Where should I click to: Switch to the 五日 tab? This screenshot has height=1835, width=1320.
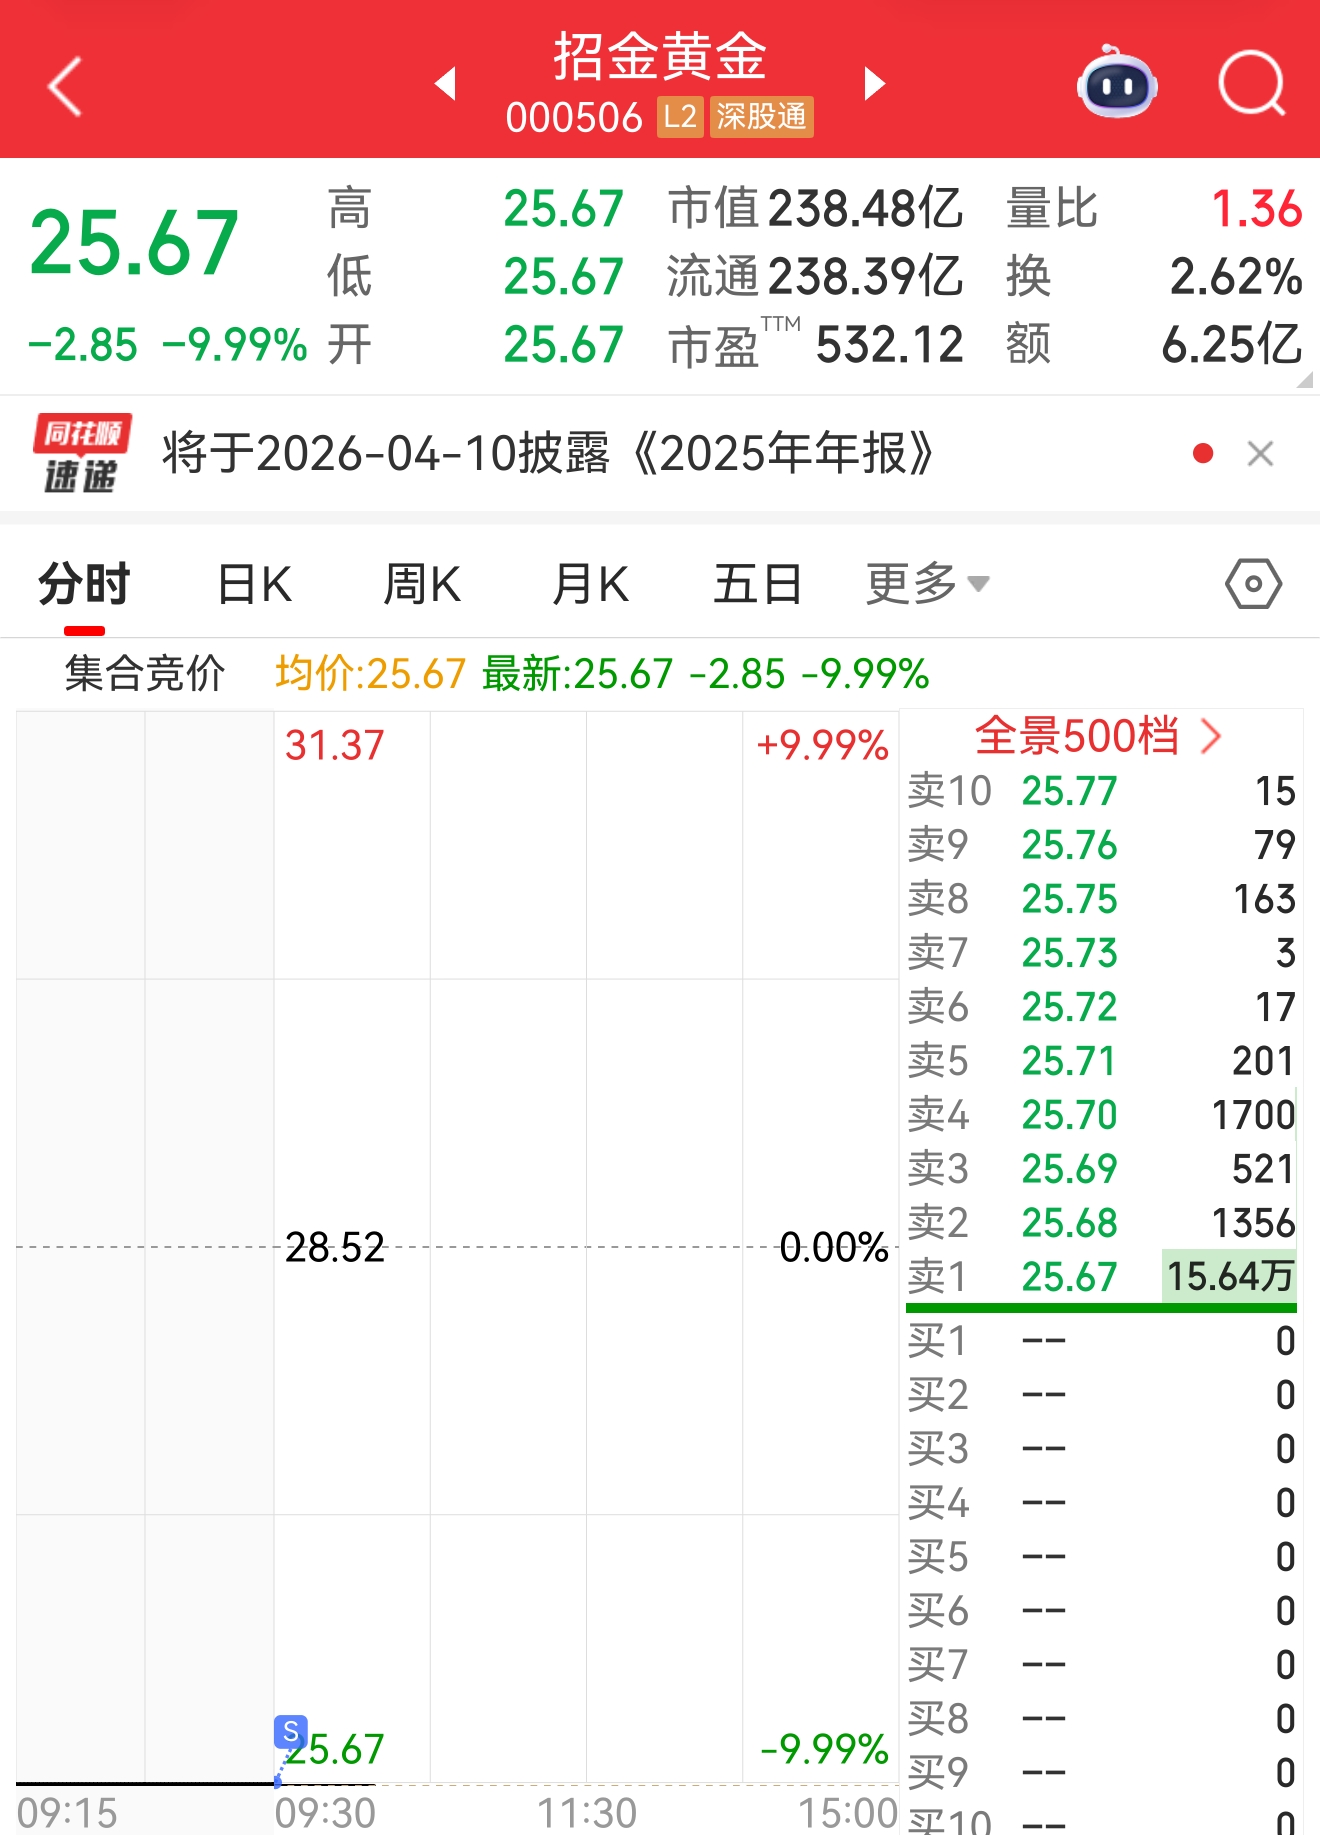coord(757,584)
